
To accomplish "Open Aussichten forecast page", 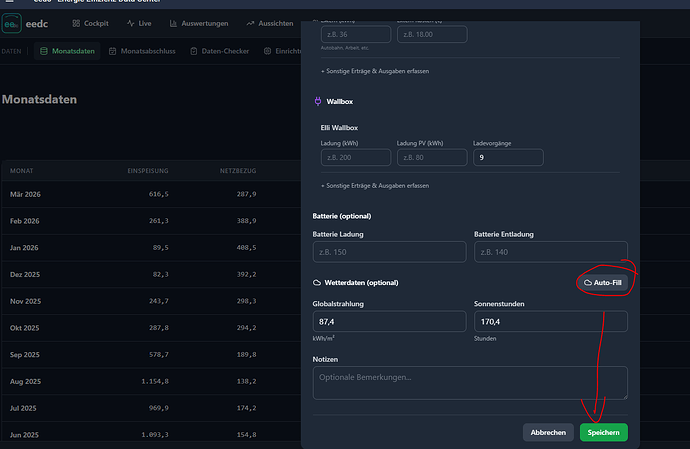I will tap(270, 23).
